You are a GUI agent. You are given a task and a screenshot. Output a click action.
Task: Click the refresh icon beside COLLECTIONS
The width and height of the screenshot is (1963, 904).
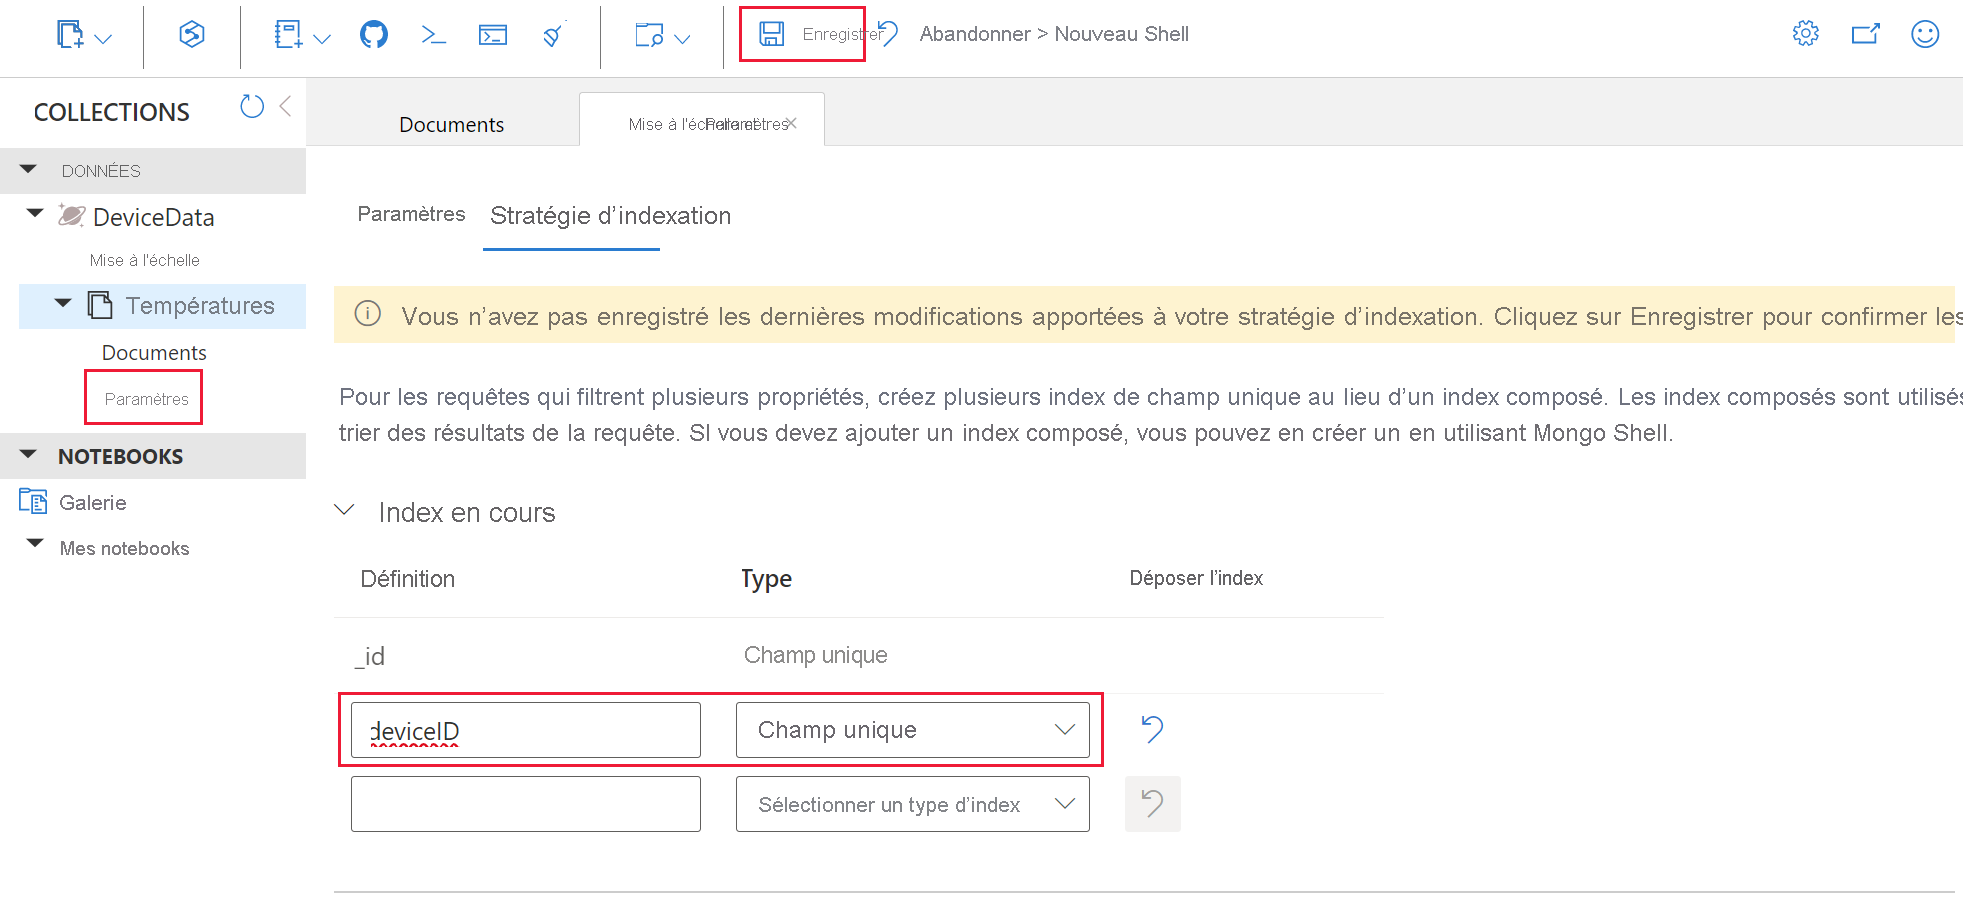pyautogui.click(x=251, y=106)
